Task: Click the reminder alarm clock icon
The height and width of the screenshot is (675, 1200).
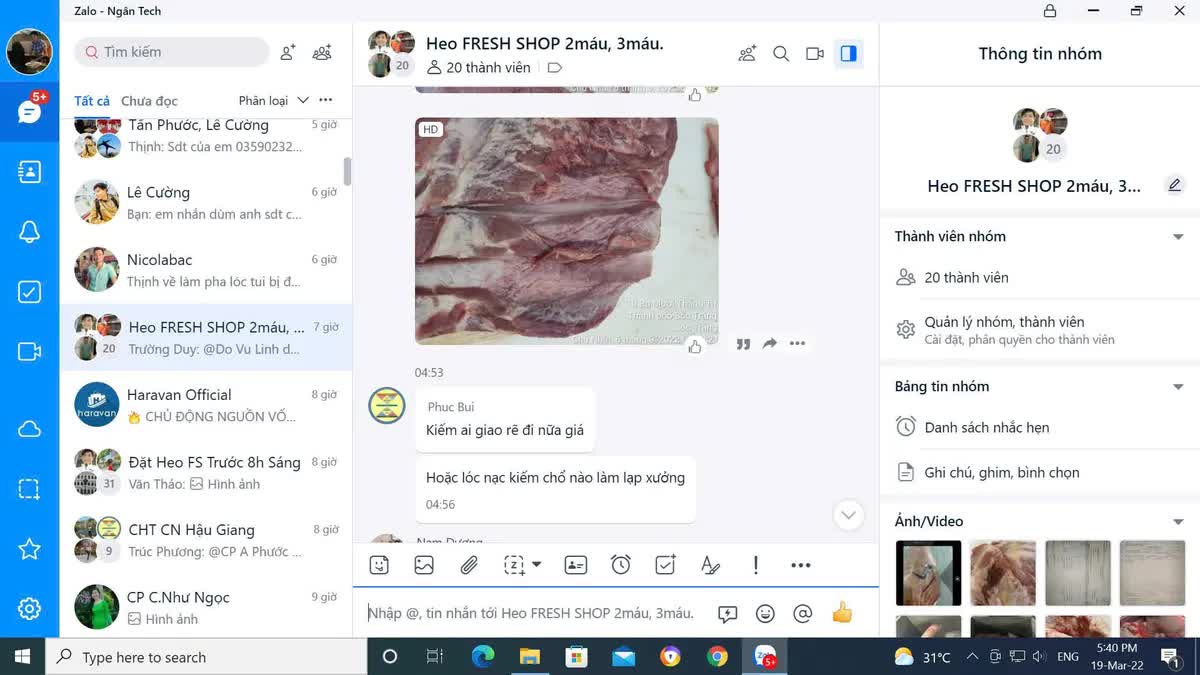Action: click(621, 565)
